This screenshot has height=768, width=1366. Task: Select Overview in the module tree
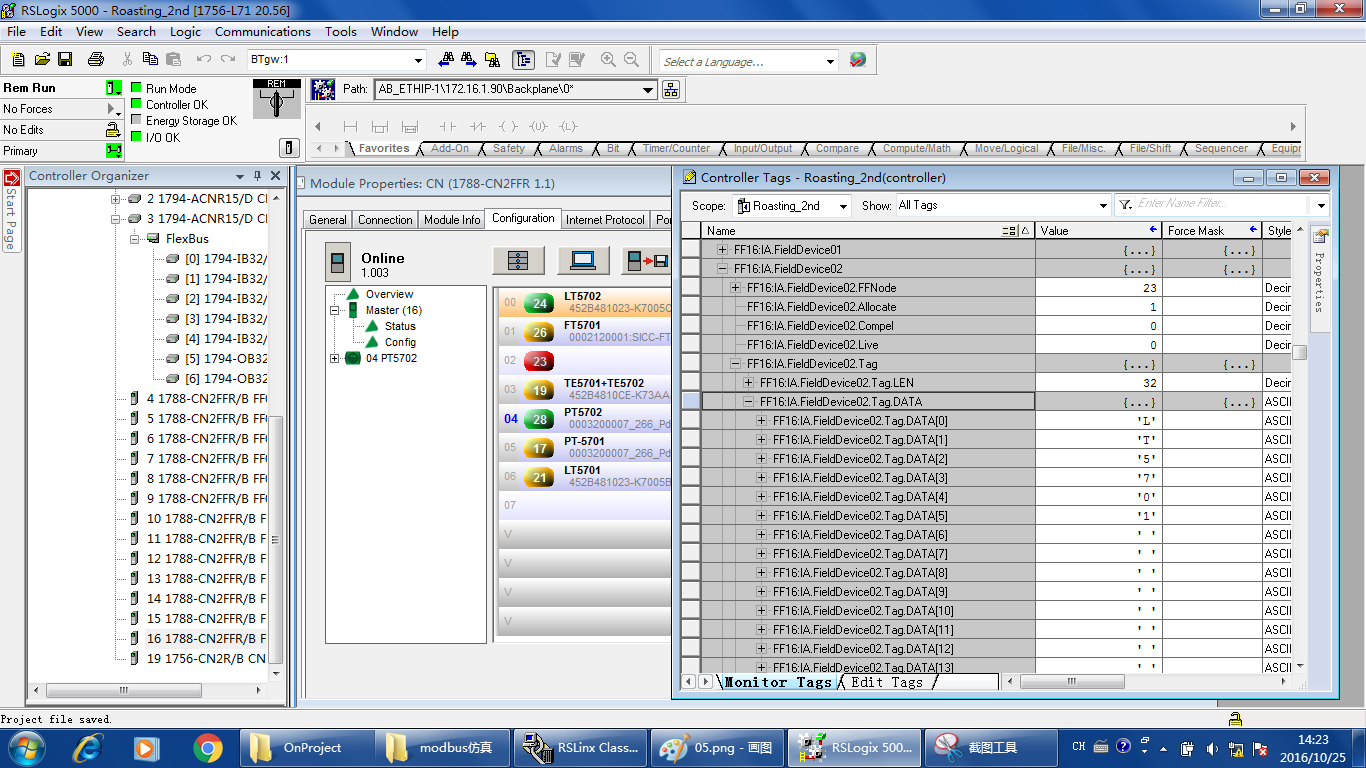coord(389,294)
